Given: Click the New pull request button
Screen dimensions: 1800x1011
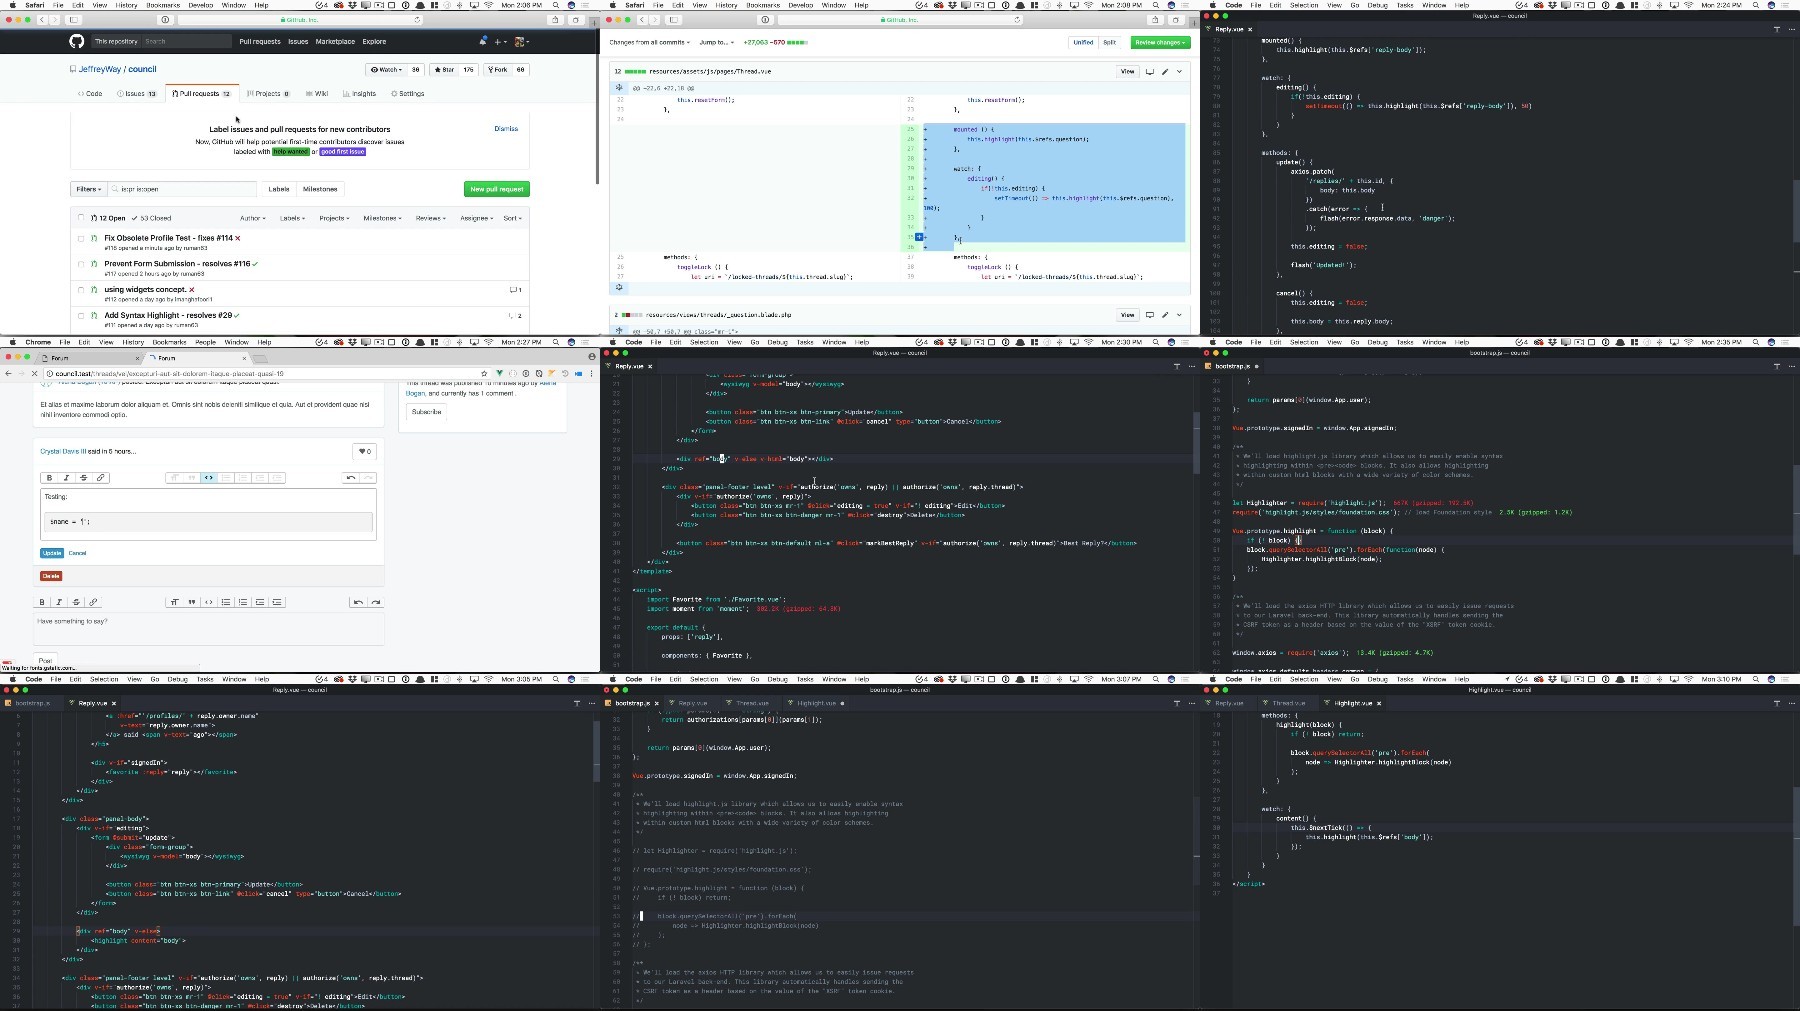Looking at the screenshot, I should 497,188.
